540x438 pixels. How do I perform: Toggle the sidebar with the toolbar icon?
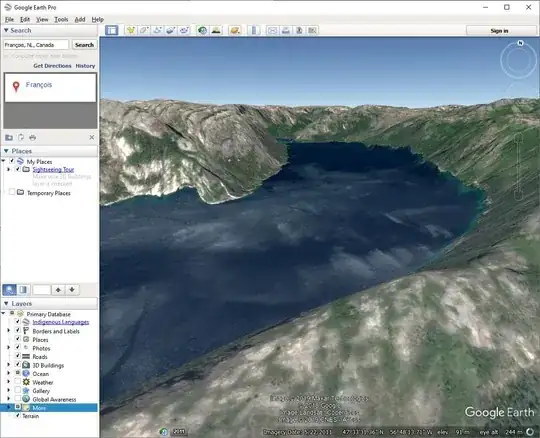112,30
